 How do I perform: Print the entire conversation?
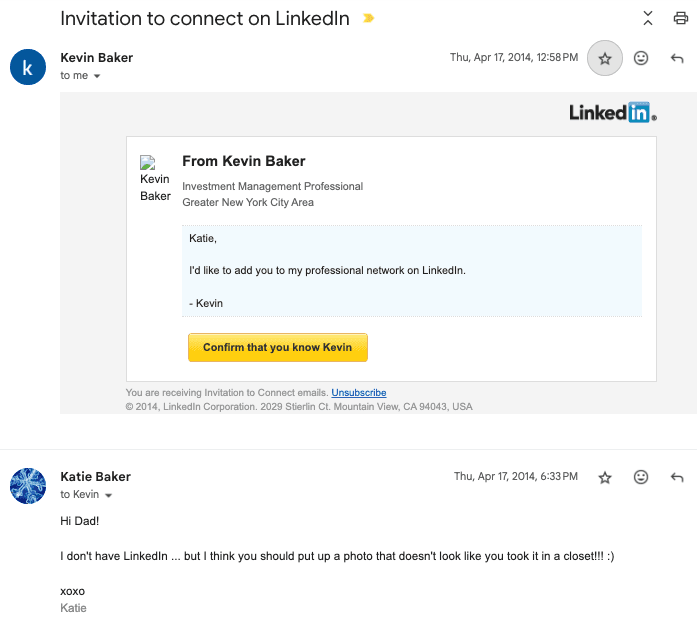point(680,18)
